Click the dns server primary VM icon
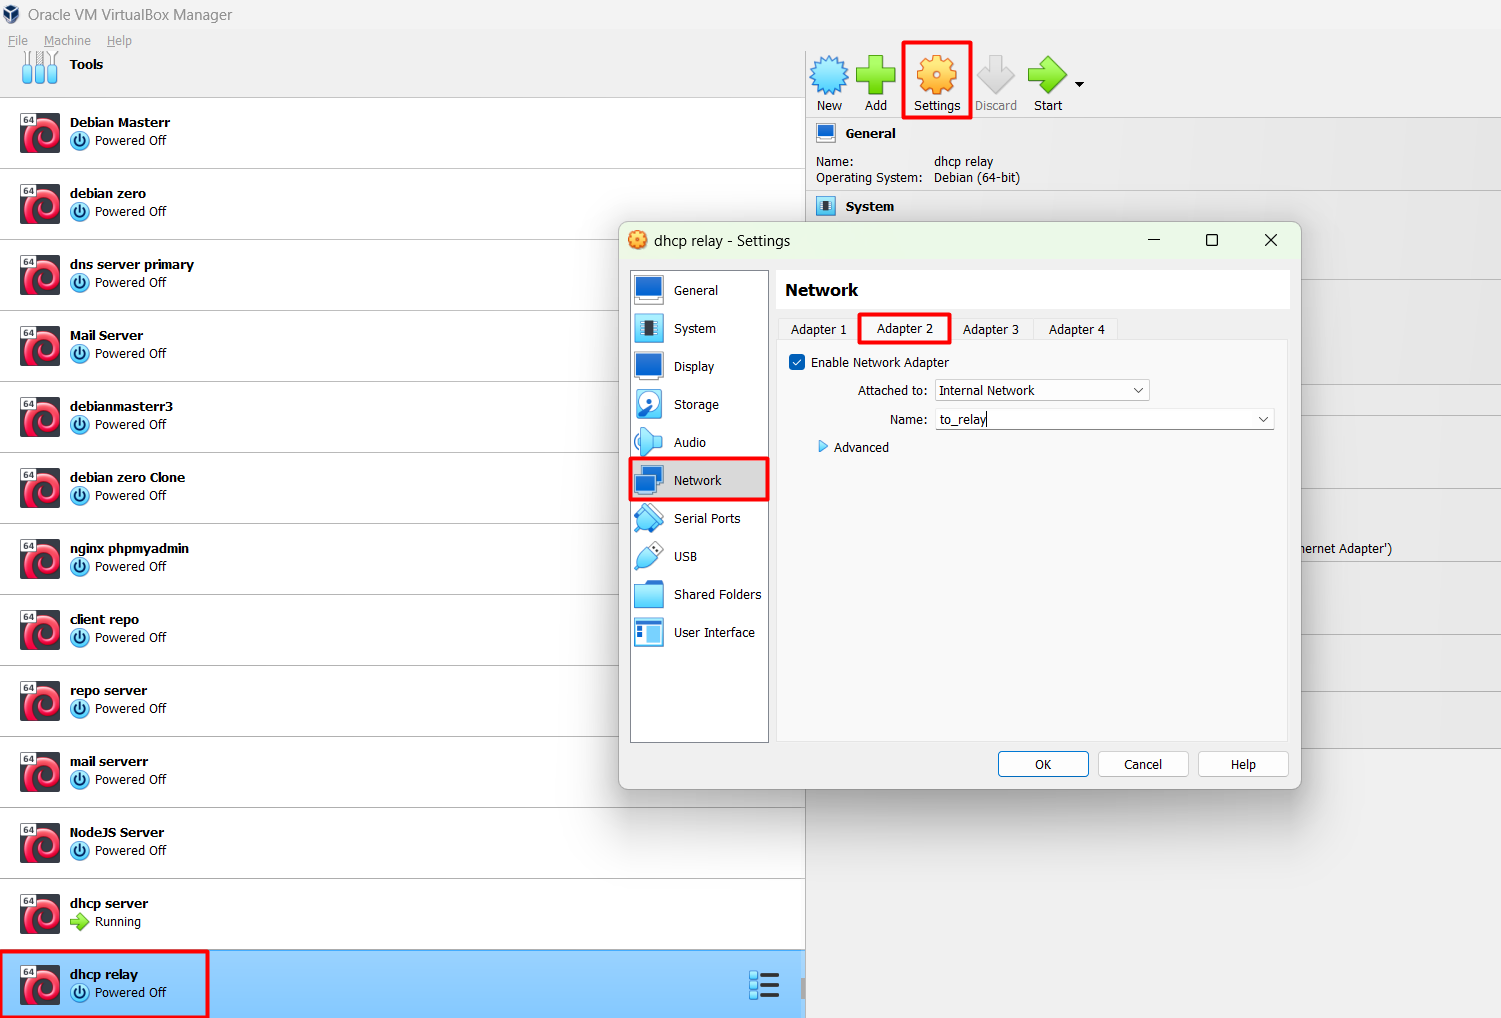 (x=40, y=275)
